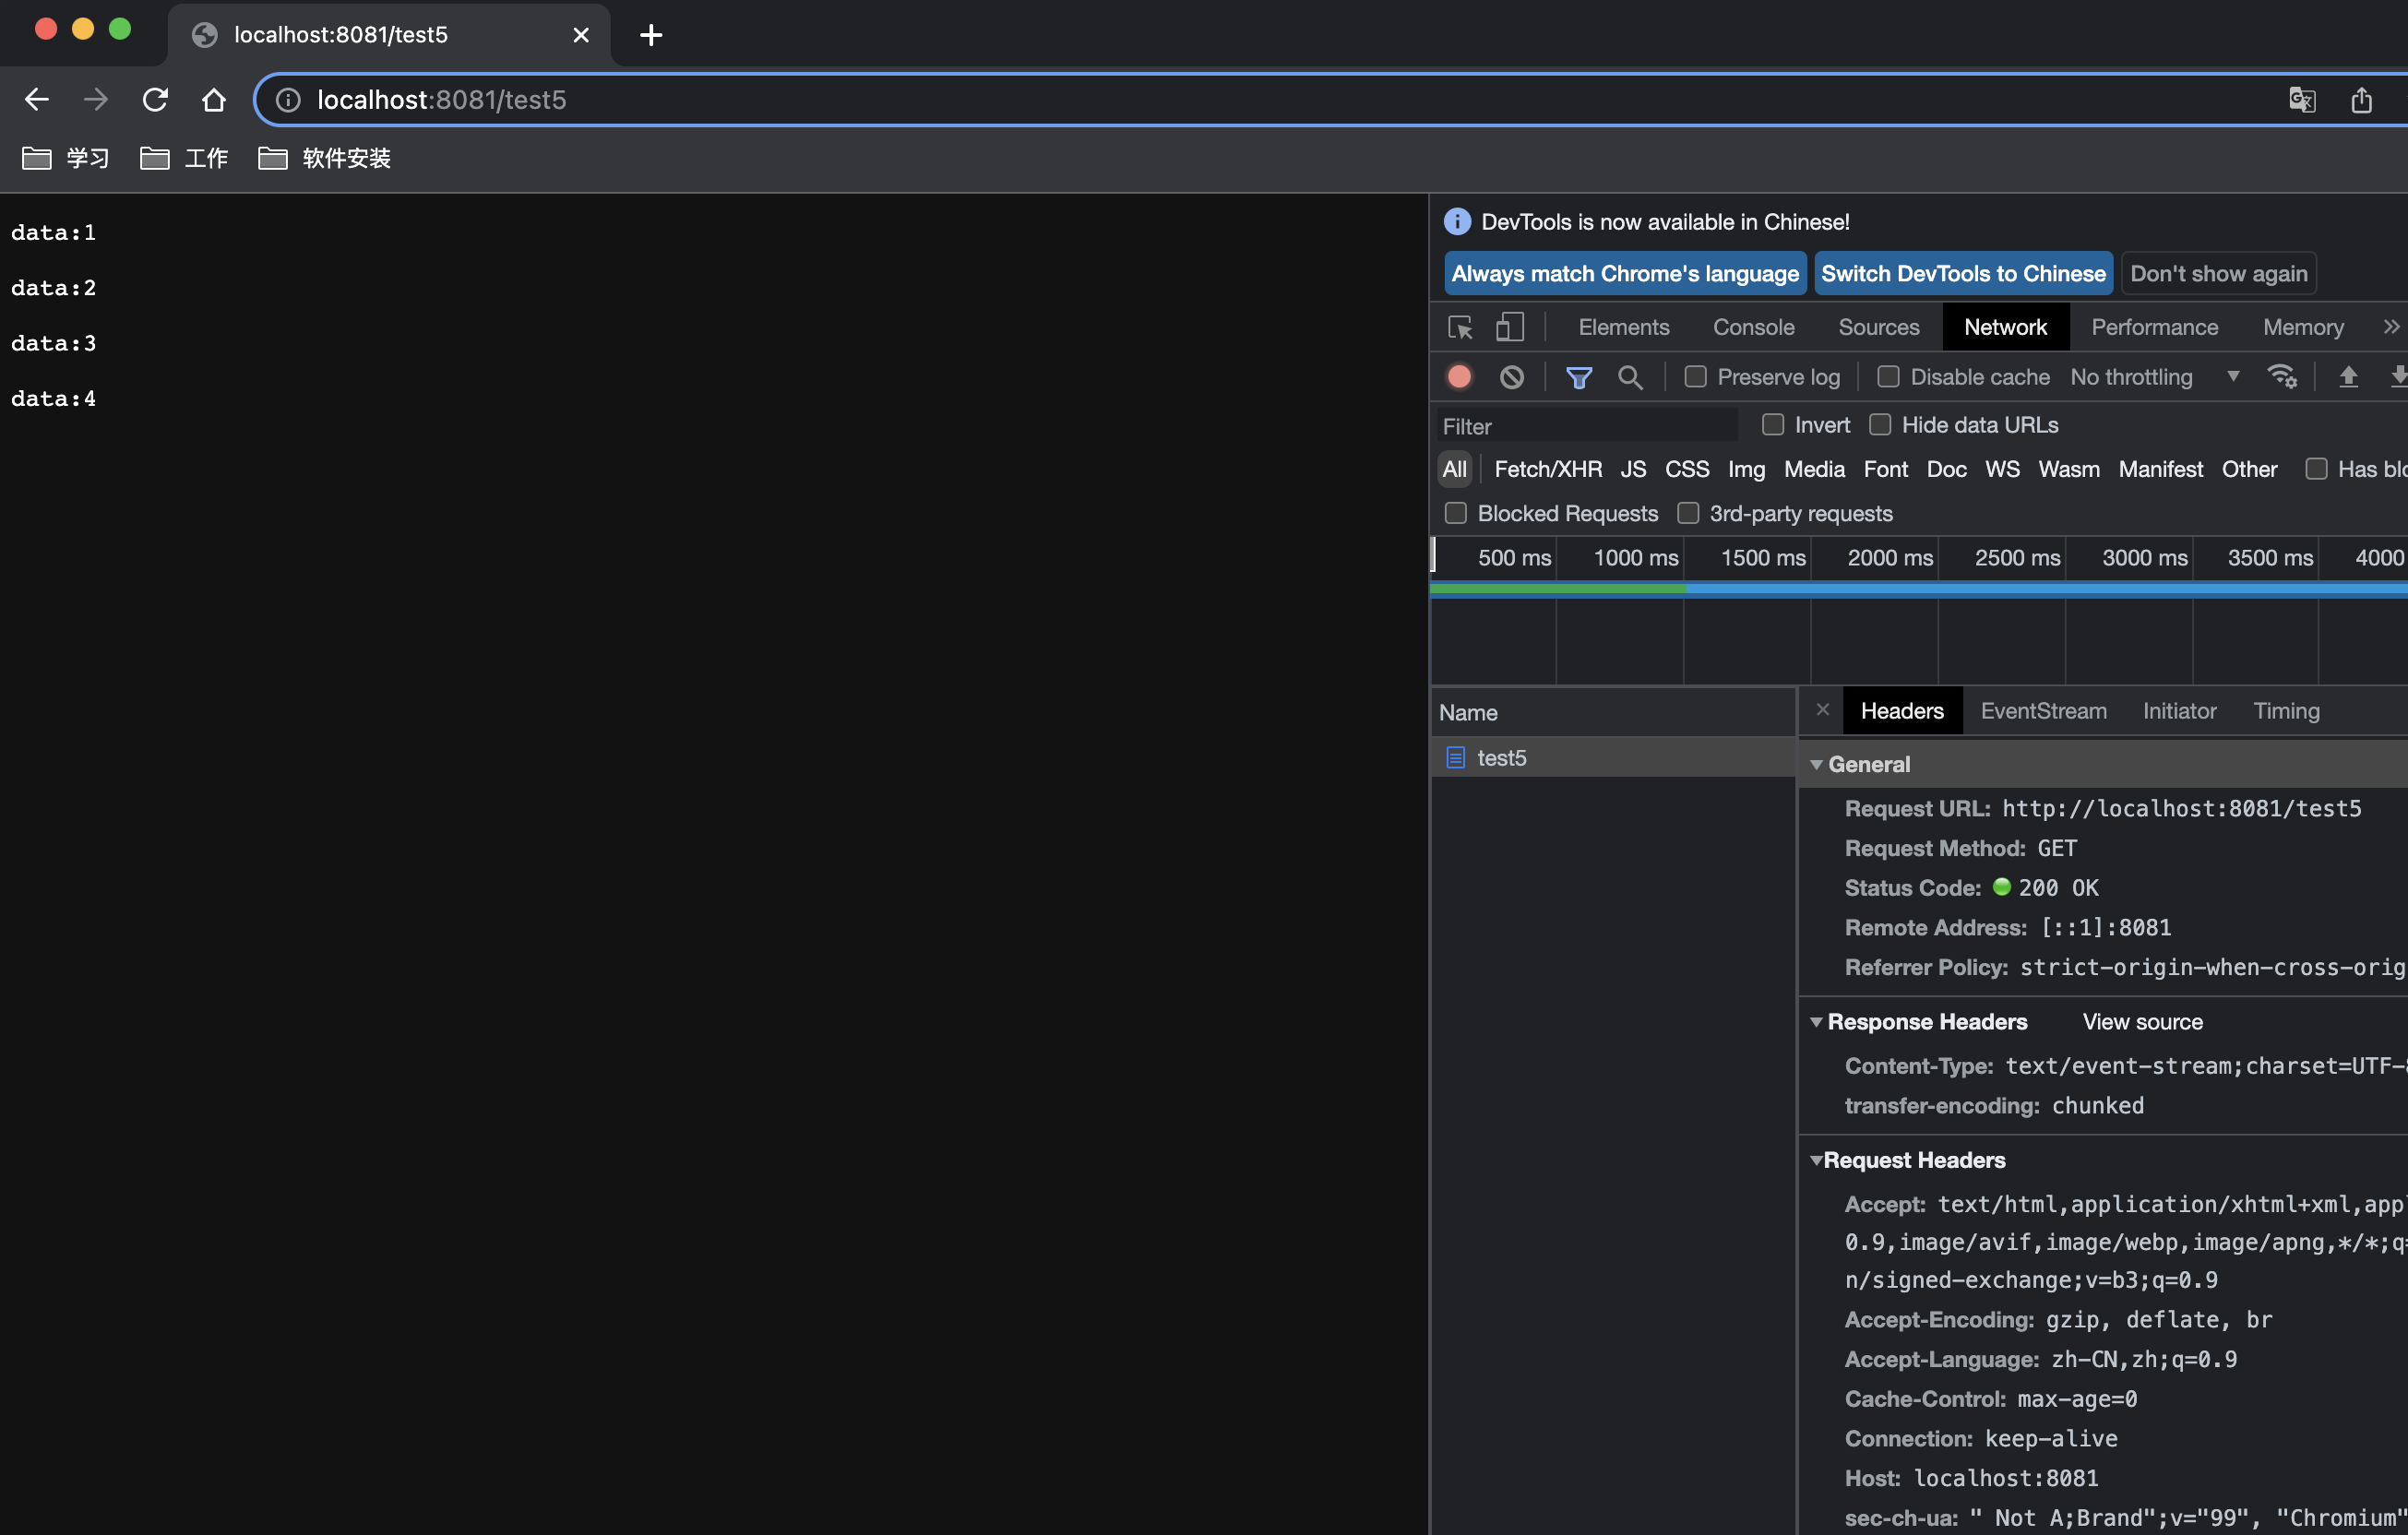The width and height of the screenshot is (2408, 1535).
Task: Select the EventStream tab
Action: 2043,710
